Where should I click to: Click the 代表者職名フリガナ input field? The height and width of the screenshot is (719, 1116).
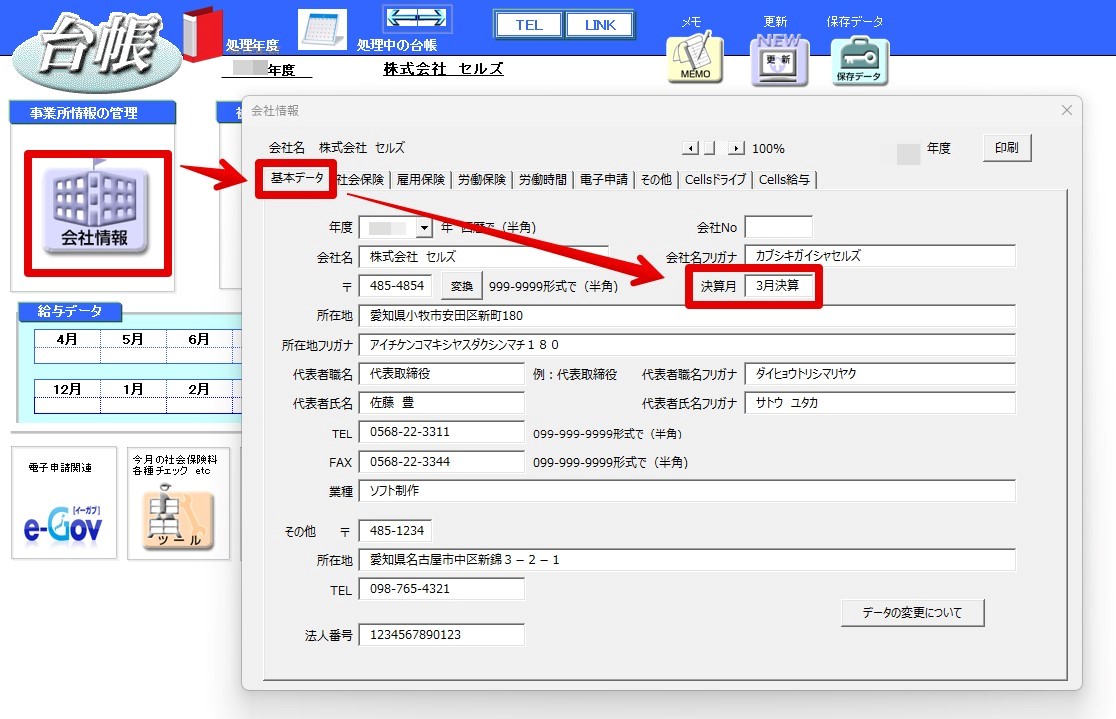tap(880, 374)
